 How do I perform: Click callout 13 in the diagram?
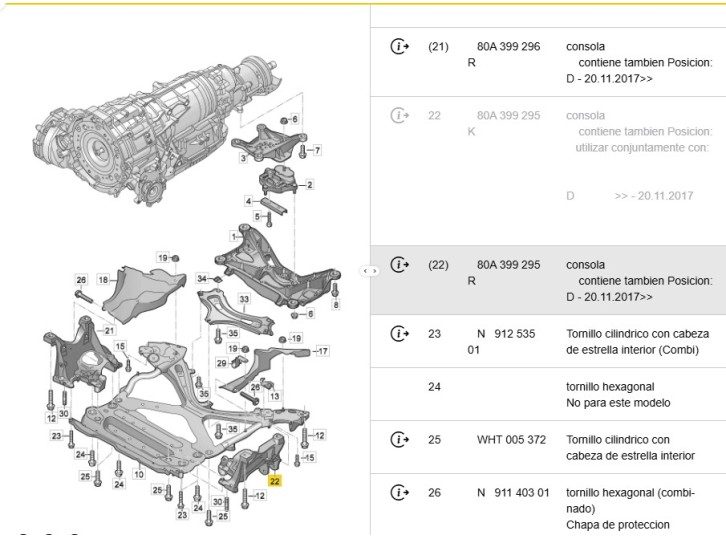pos(275,396)
